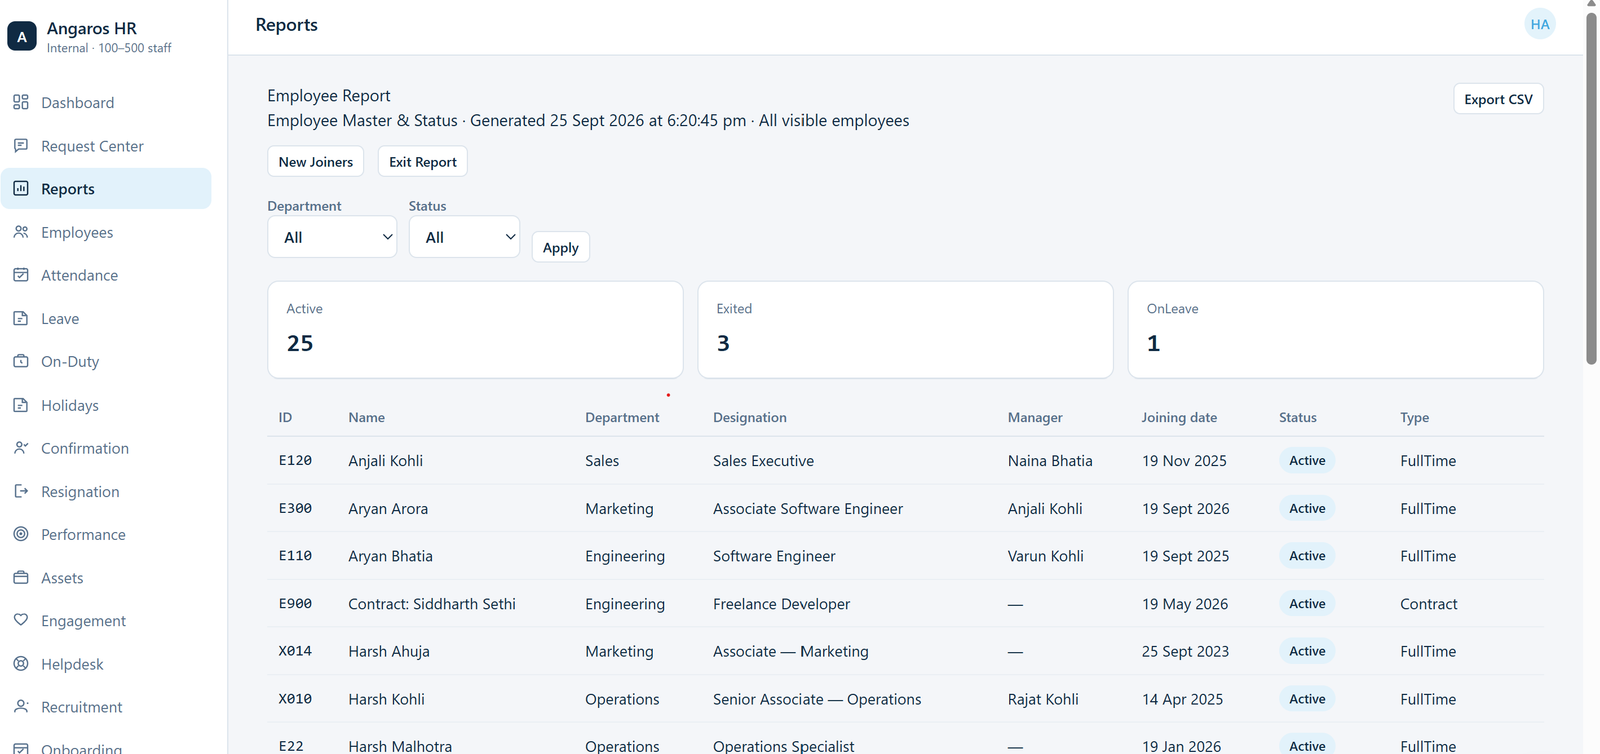Click the Export CSV button
The width and height of the screenshot is (1600, 754).
1498,99
